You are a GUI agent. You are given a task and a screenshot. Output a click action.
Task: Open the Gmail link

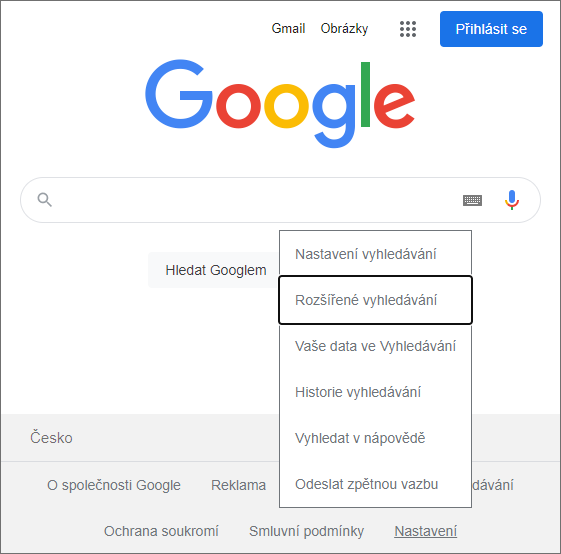288,28
